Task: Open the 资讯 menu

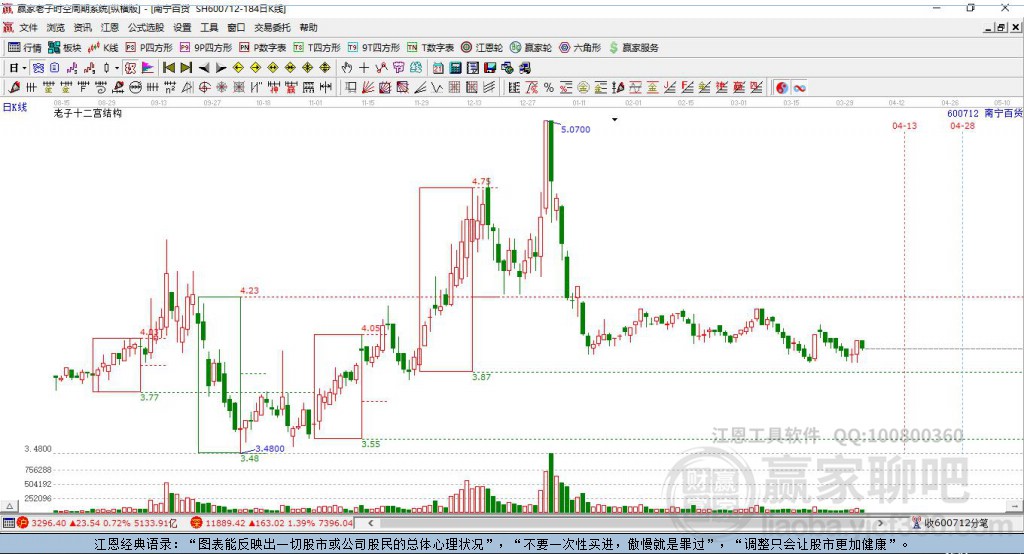Action: point(82,27)
